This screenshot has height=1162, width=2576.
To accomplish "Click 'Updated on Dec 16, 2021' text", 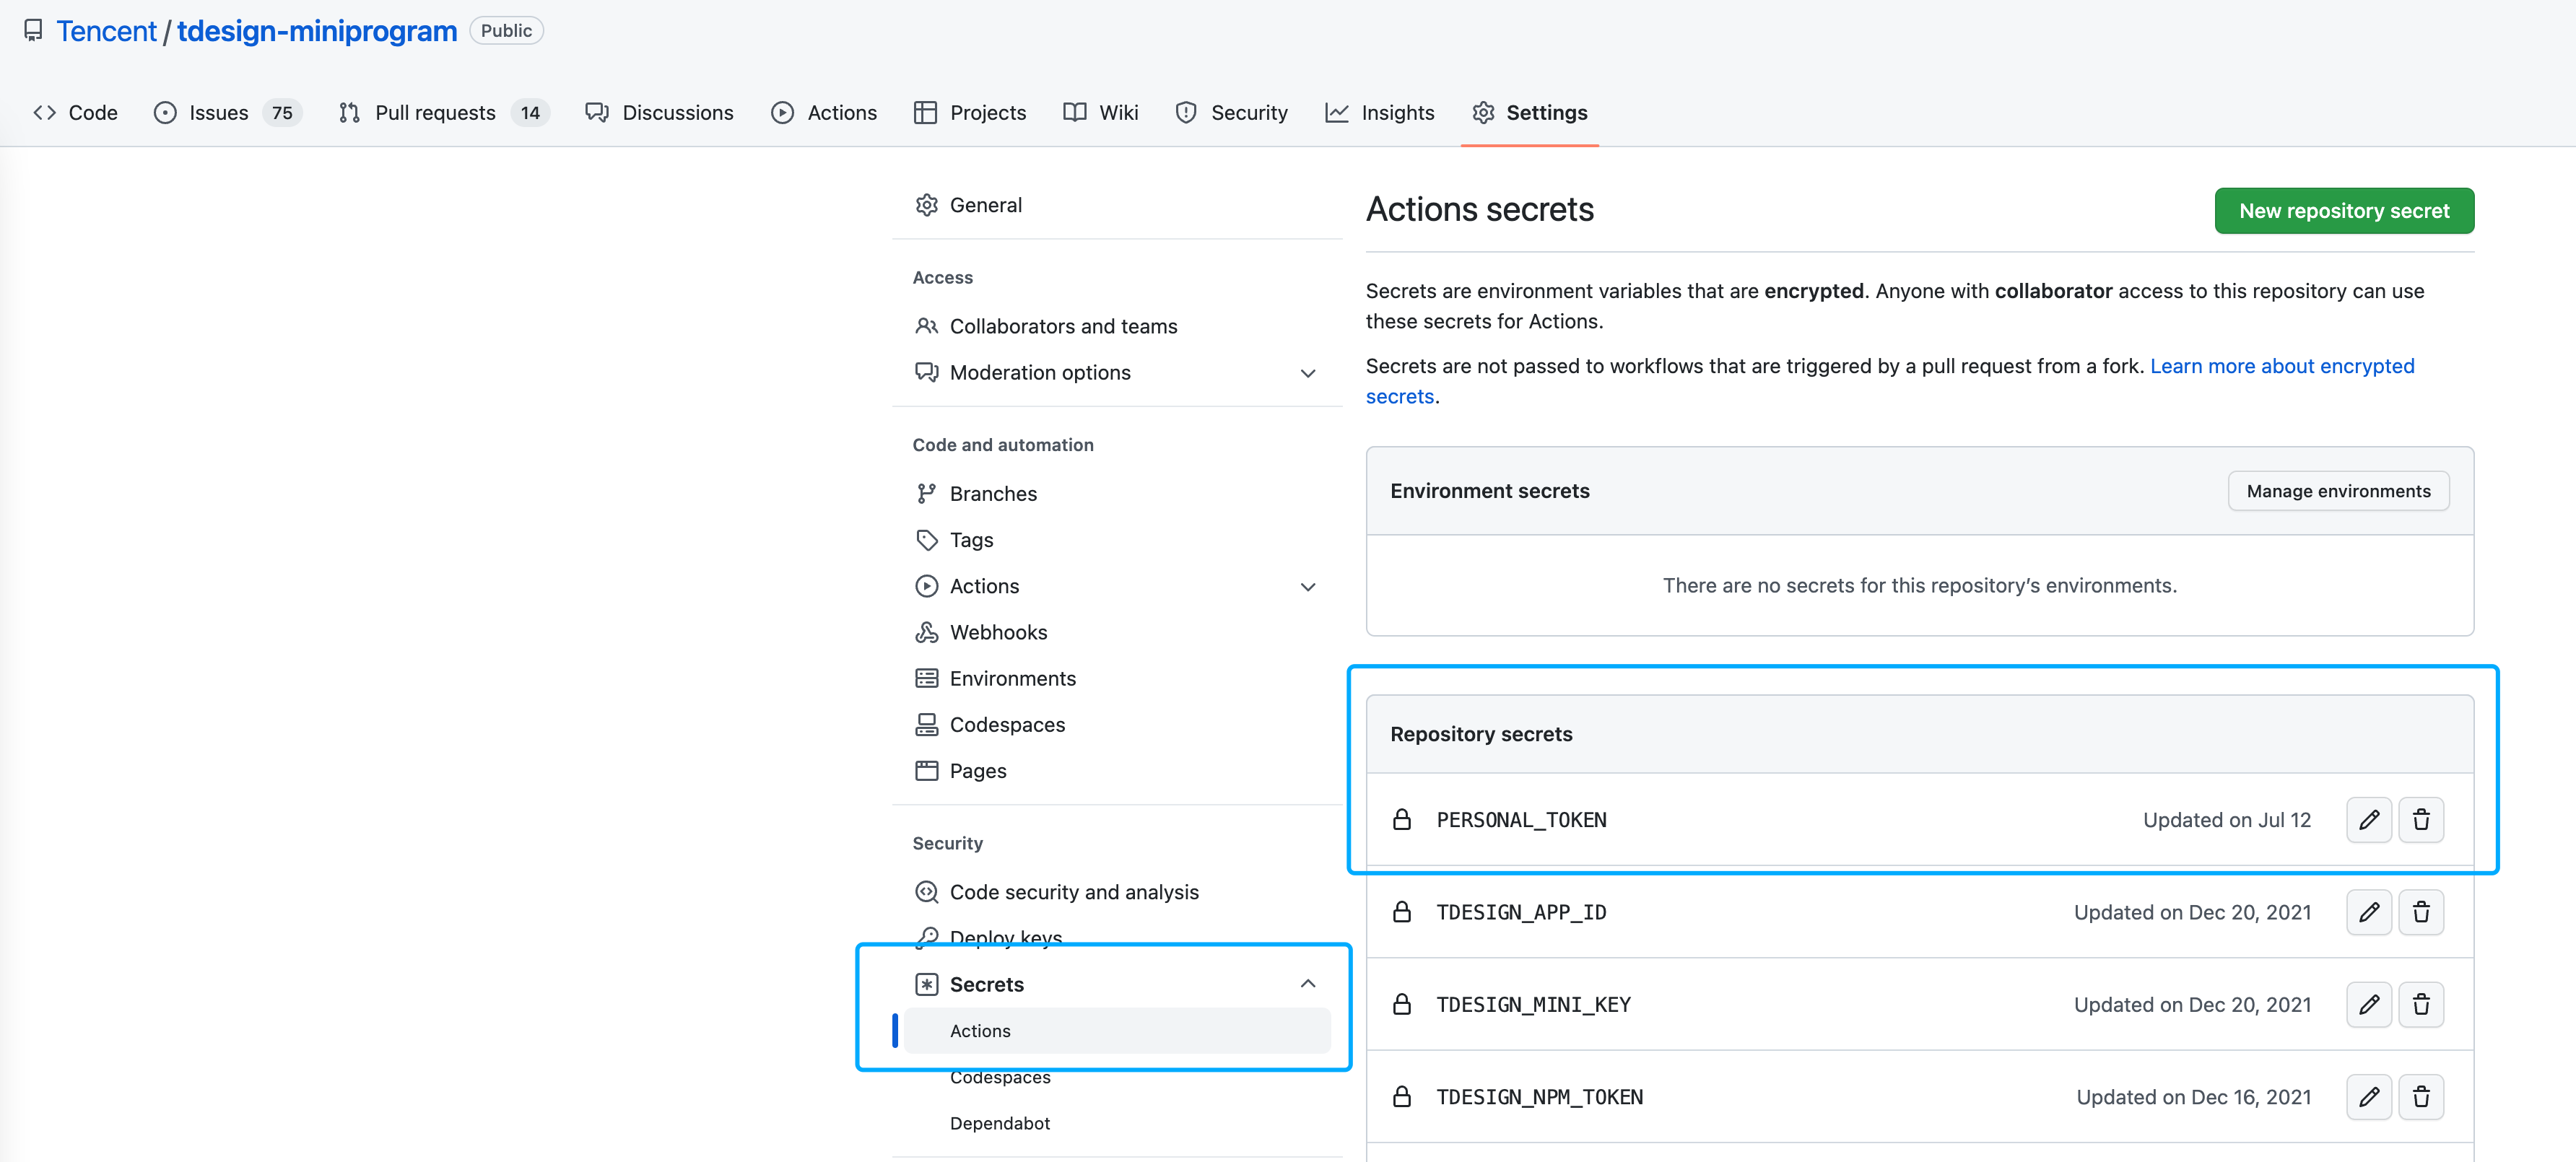I will (x=2193, y=1097).
